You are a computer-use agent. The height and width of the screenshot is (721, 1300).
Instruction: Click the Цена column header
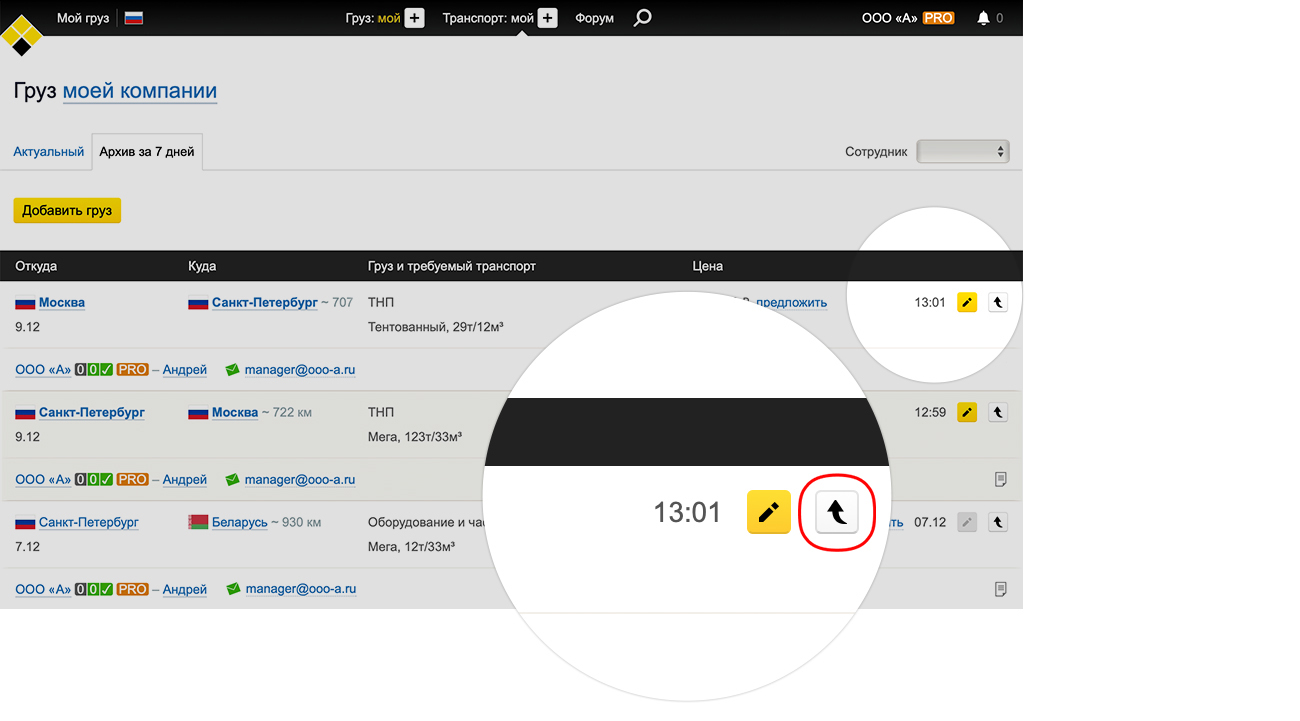(x=708, y=266)
